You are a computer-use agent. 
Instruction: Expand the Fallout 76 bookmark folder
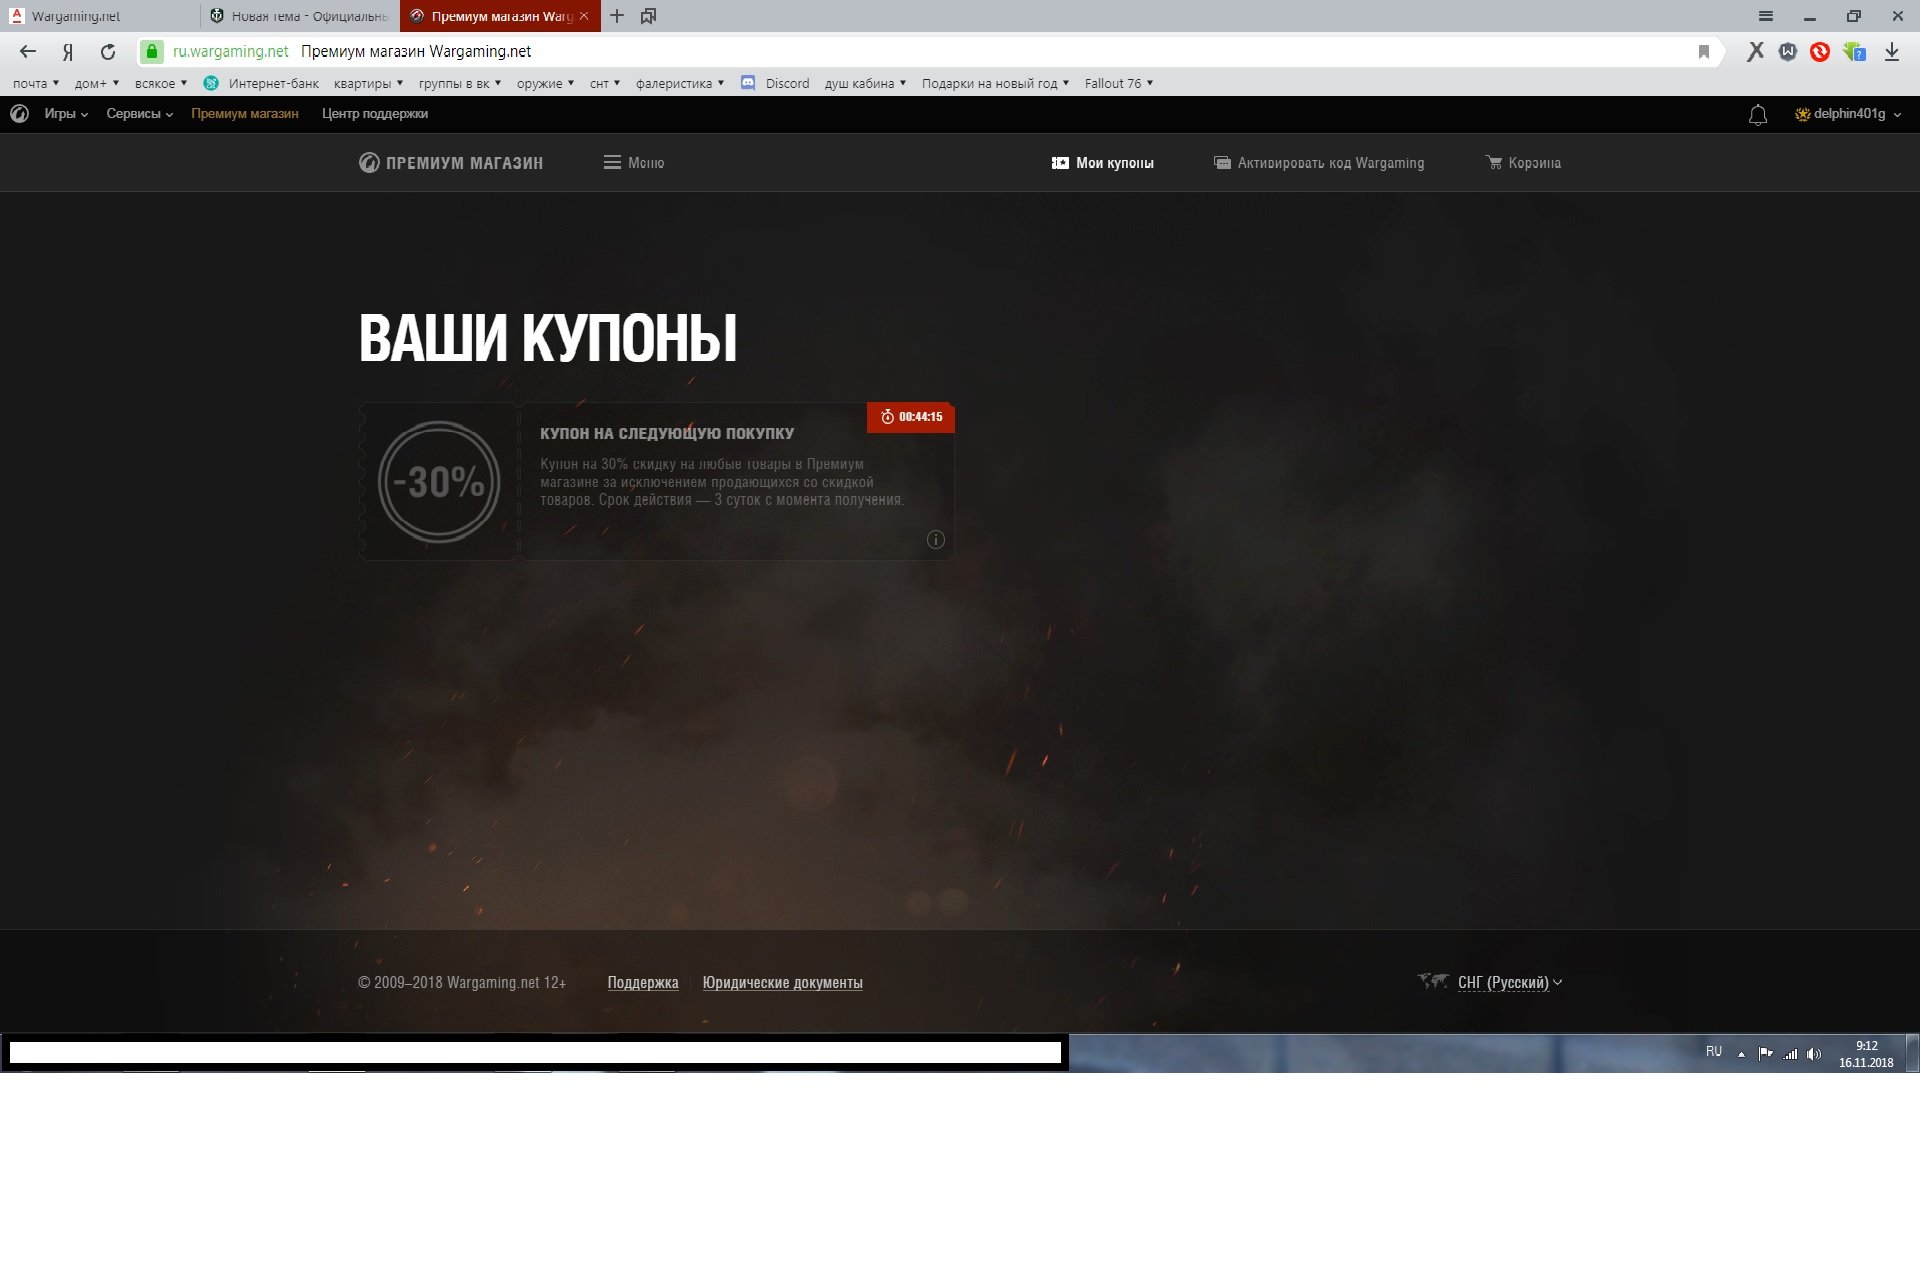[x=1119, y=83]
